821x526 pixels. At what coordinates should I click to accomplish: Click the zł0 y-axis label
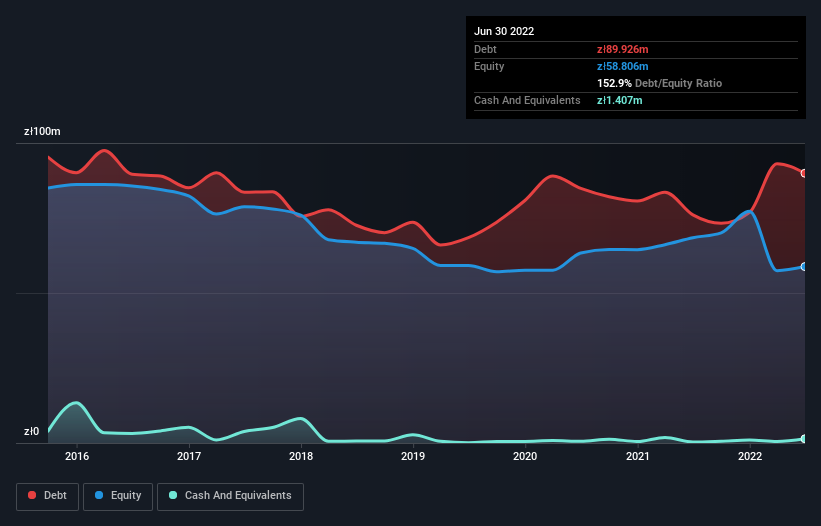[x=31, y=431]
